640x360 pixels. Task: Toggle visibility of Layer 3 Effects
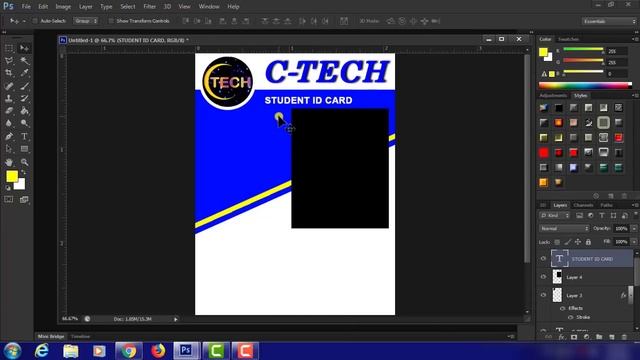tap(562, 309)
